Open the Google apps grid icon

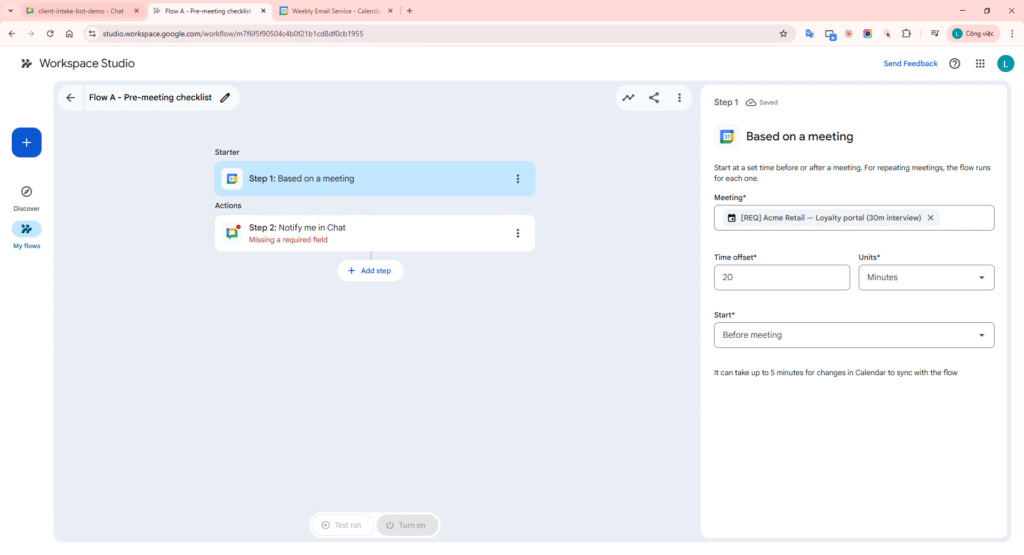[x=980, y=63]
